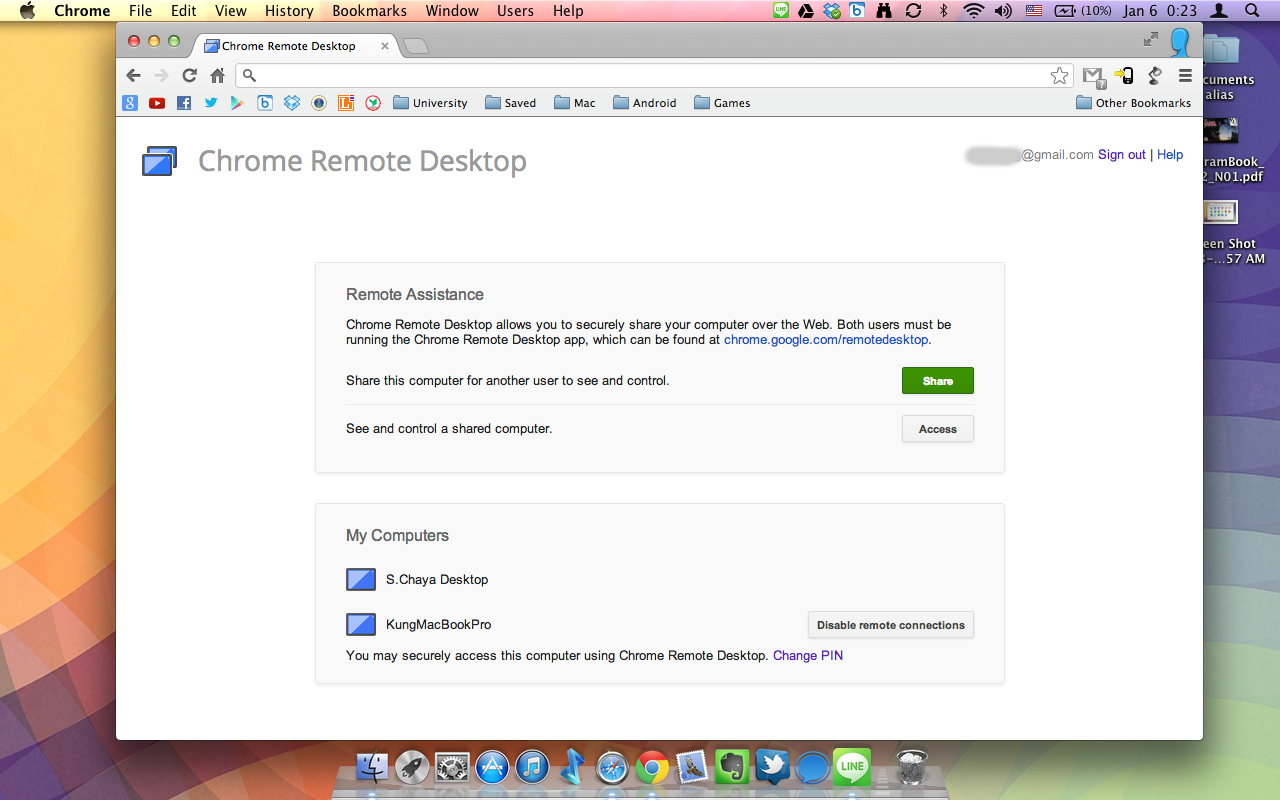Open the YouTube bookmark icon

(157, 103)
